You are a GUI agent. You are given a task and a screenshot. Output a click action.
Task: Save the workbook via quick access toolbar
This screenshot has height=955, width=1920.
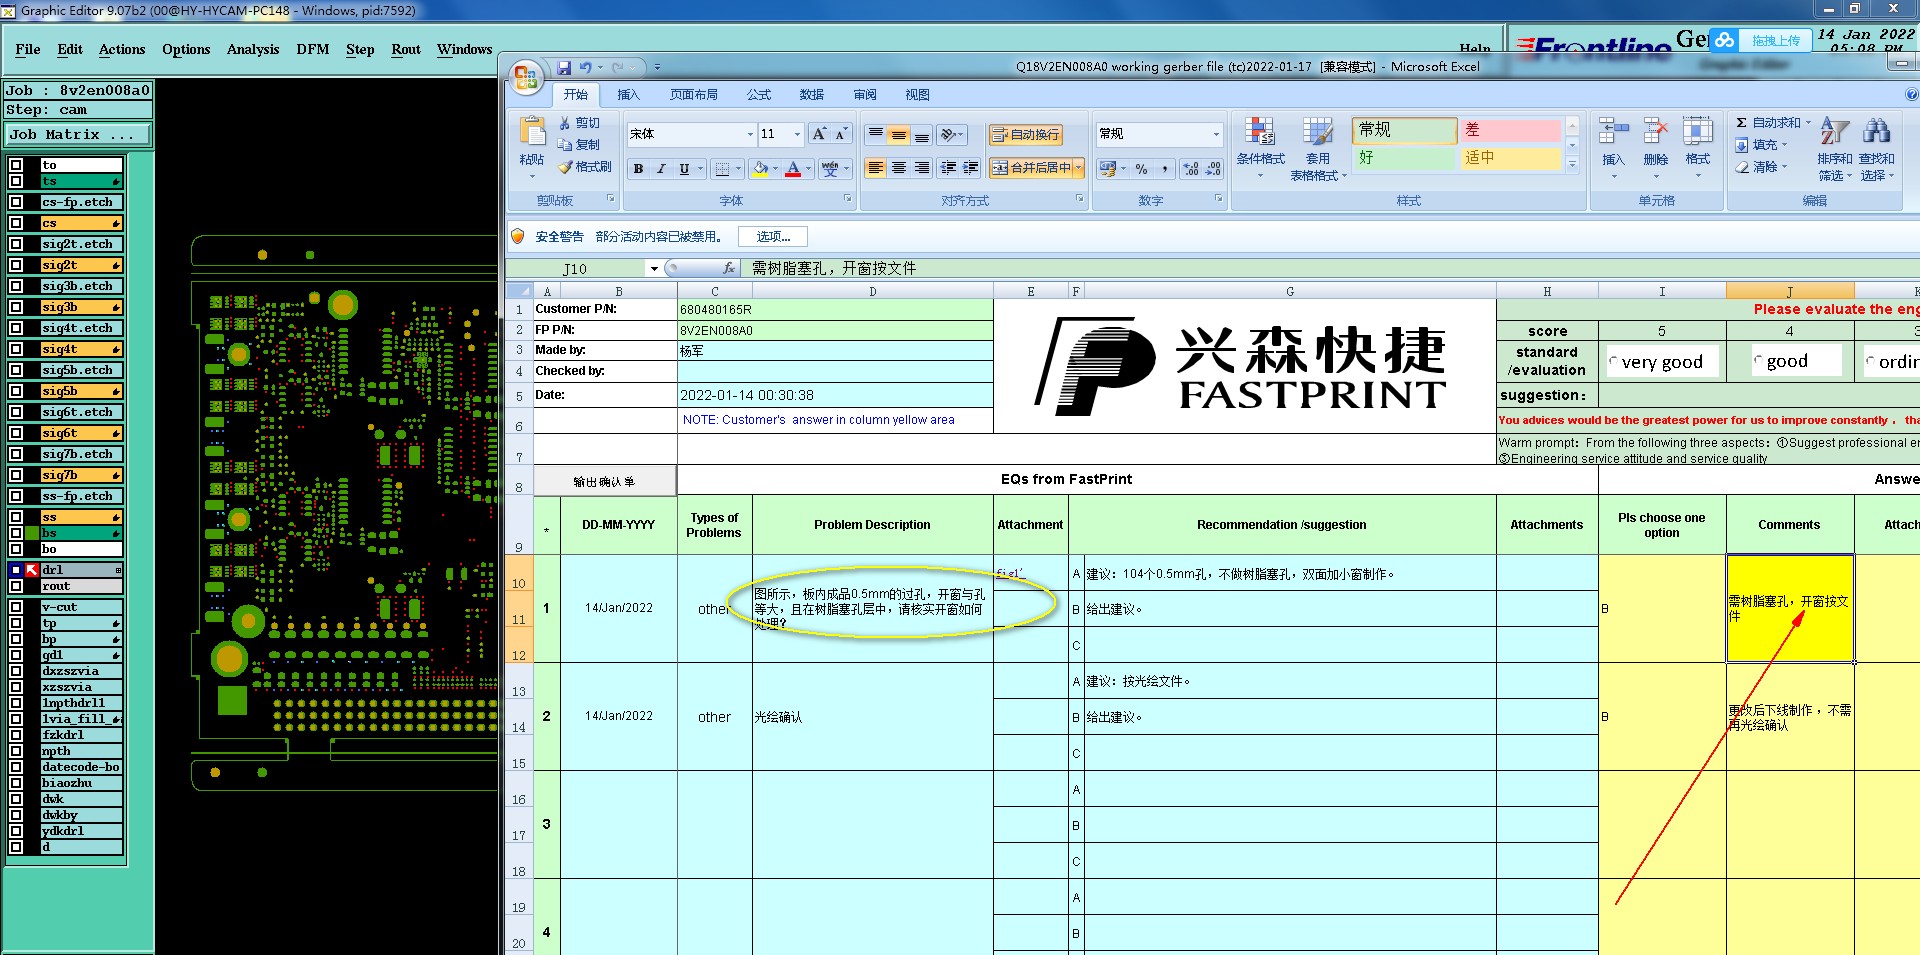(564, 67)
